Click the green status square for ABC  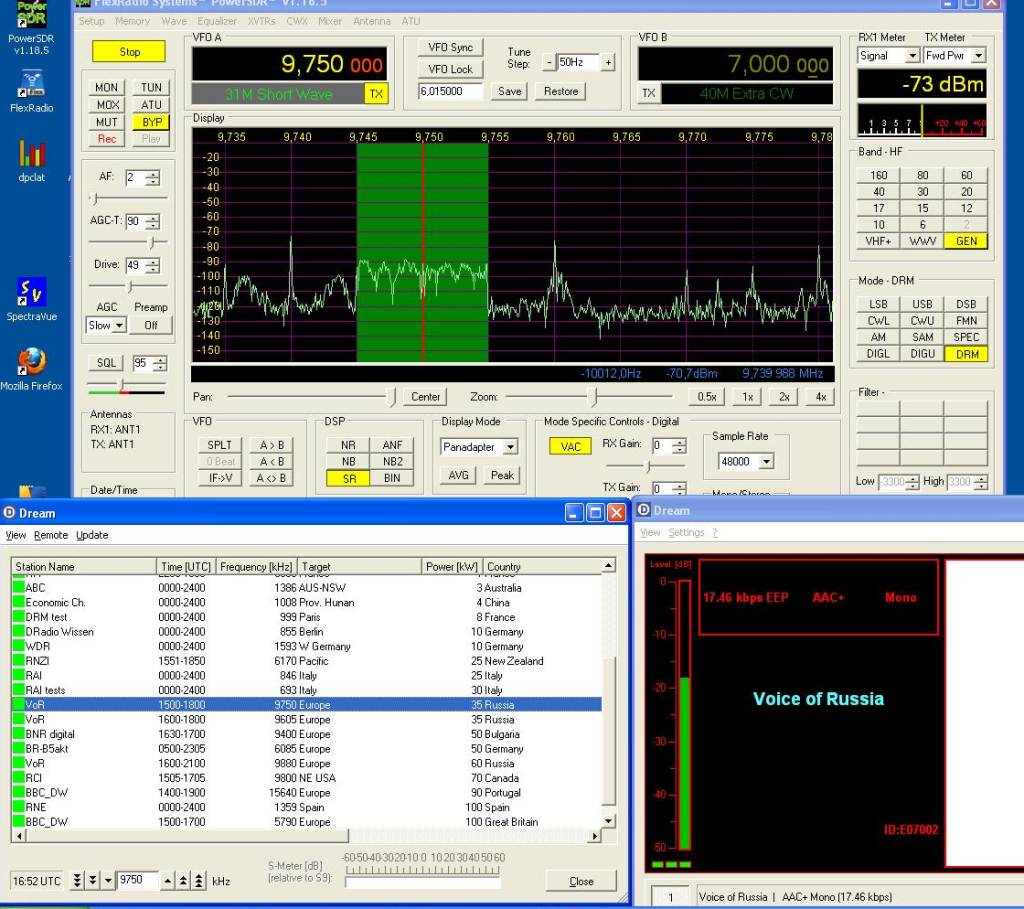[18, 588]
